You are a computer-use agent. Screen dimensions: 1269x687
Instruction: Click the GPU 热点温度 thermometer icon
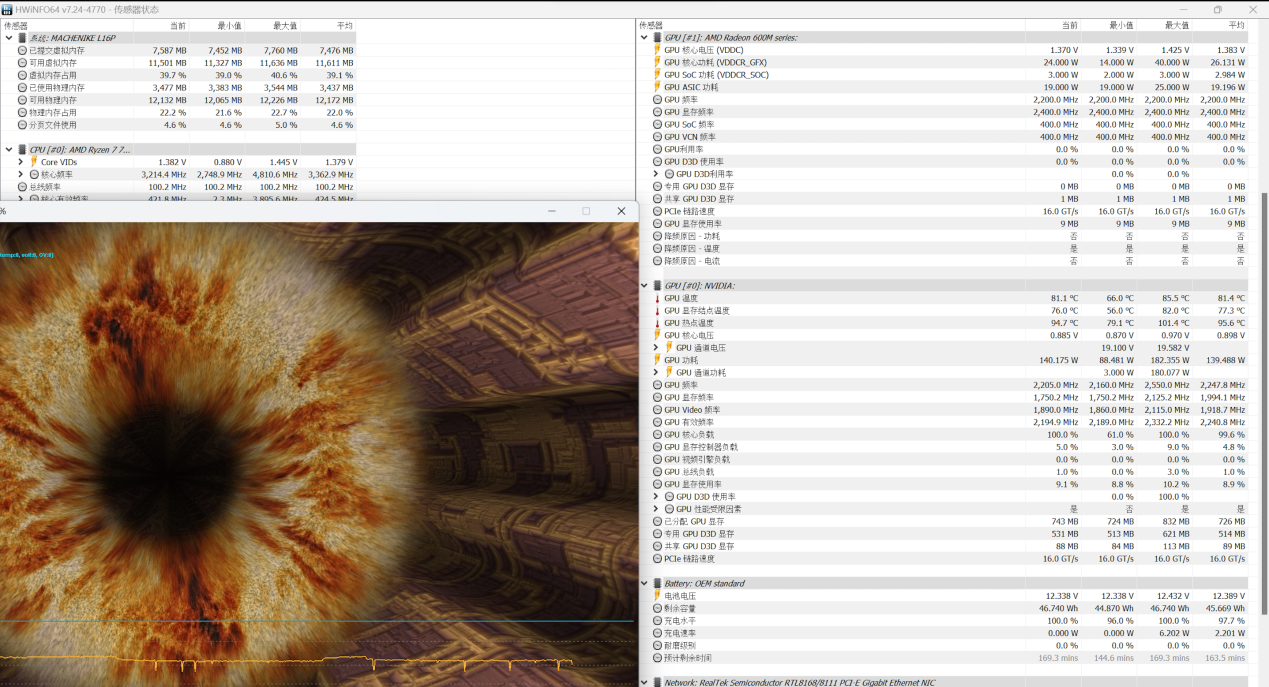[657, 323]
